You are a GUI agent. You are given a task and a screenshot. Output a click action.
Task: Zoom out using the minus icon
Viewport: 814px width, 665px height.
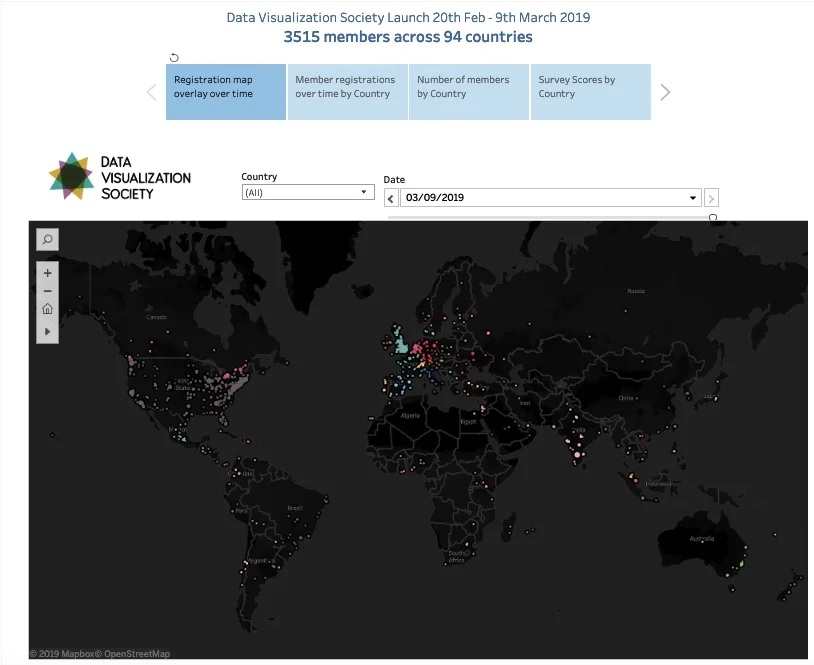(x=46, y=289)
